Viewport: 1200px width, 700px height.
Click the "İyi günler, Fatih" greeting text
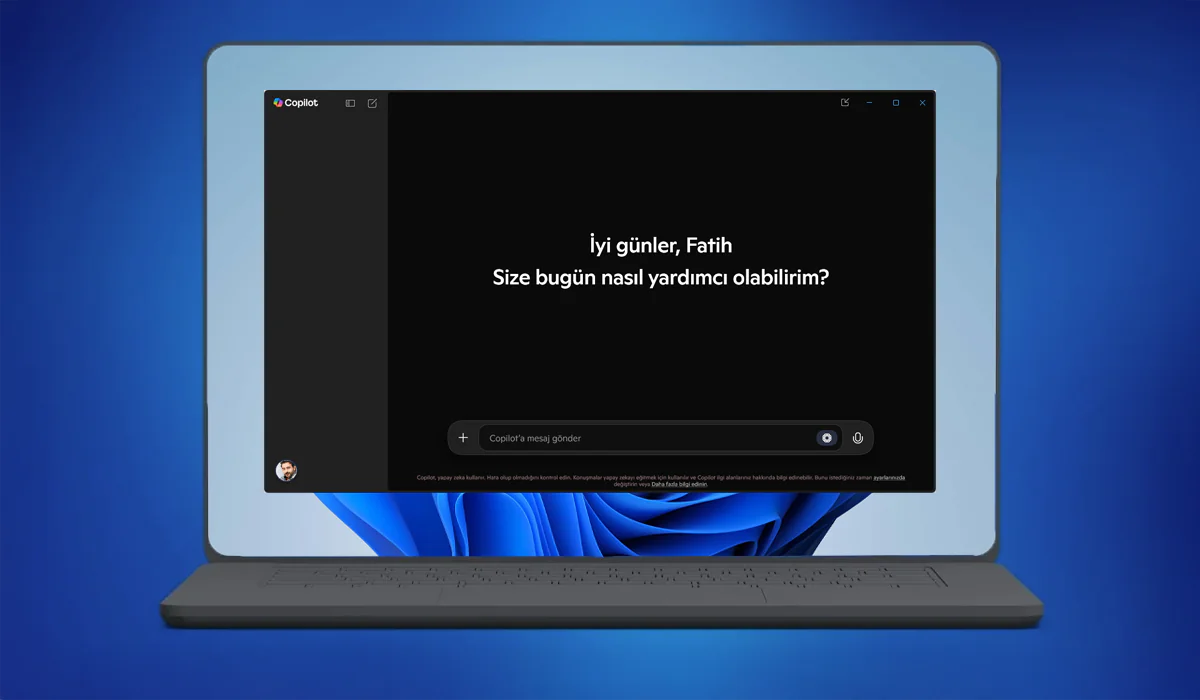(x=660, y=245)
